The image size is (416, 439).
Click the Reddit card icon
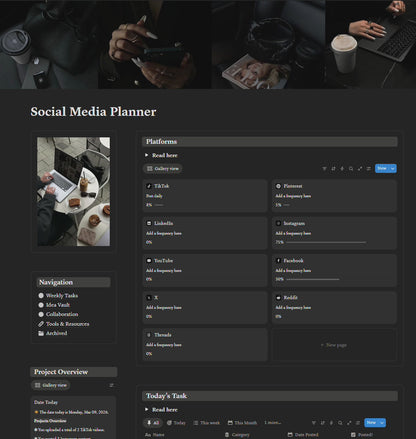tap(278, 298)
